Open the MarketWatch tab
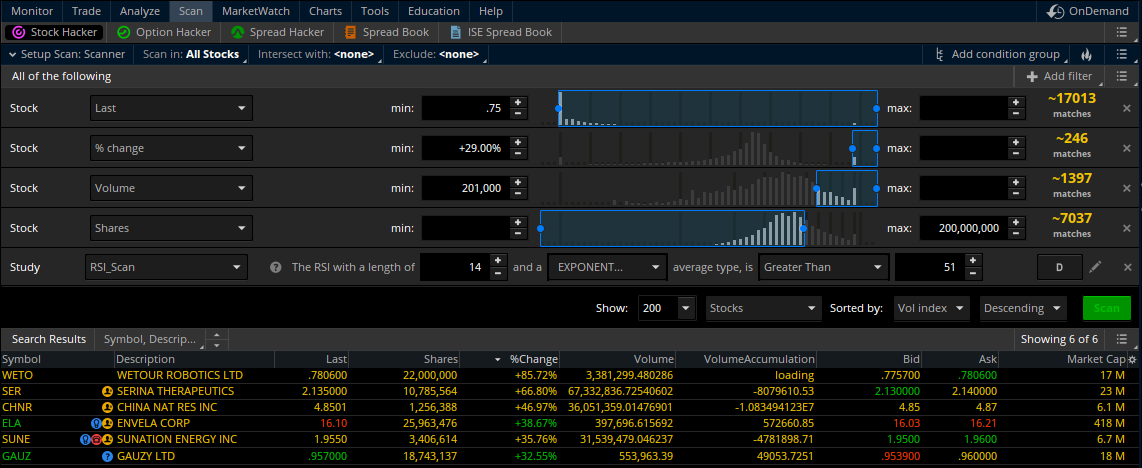This screenshot has height=468, width=1142. pos(256,11)
